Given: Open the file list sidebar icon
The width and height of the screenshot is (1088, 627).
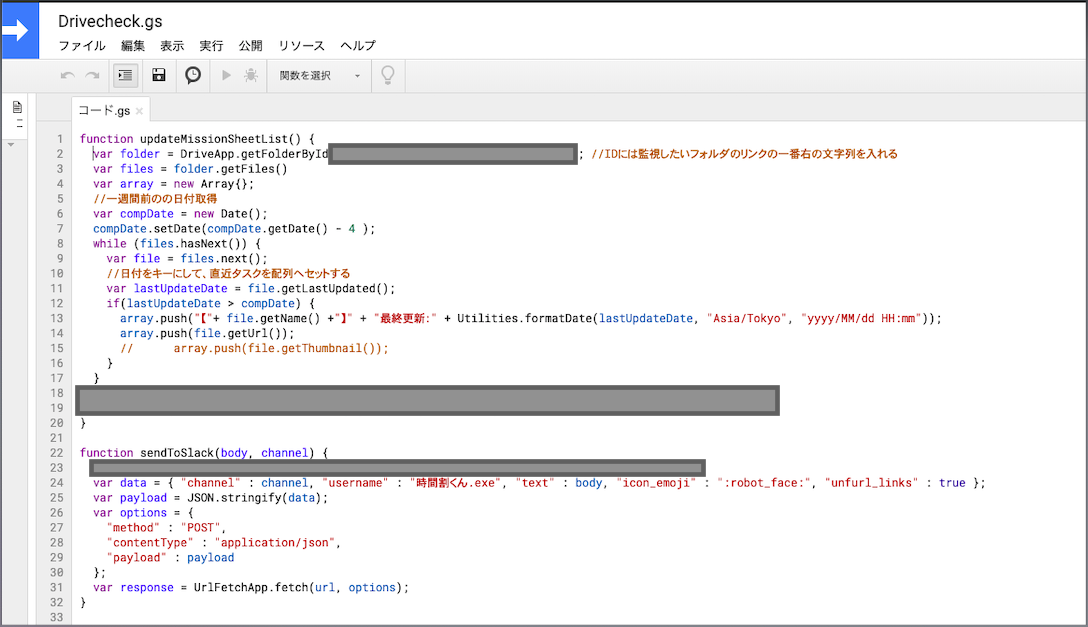Looking at the screenshot, I should click(17, 107).
